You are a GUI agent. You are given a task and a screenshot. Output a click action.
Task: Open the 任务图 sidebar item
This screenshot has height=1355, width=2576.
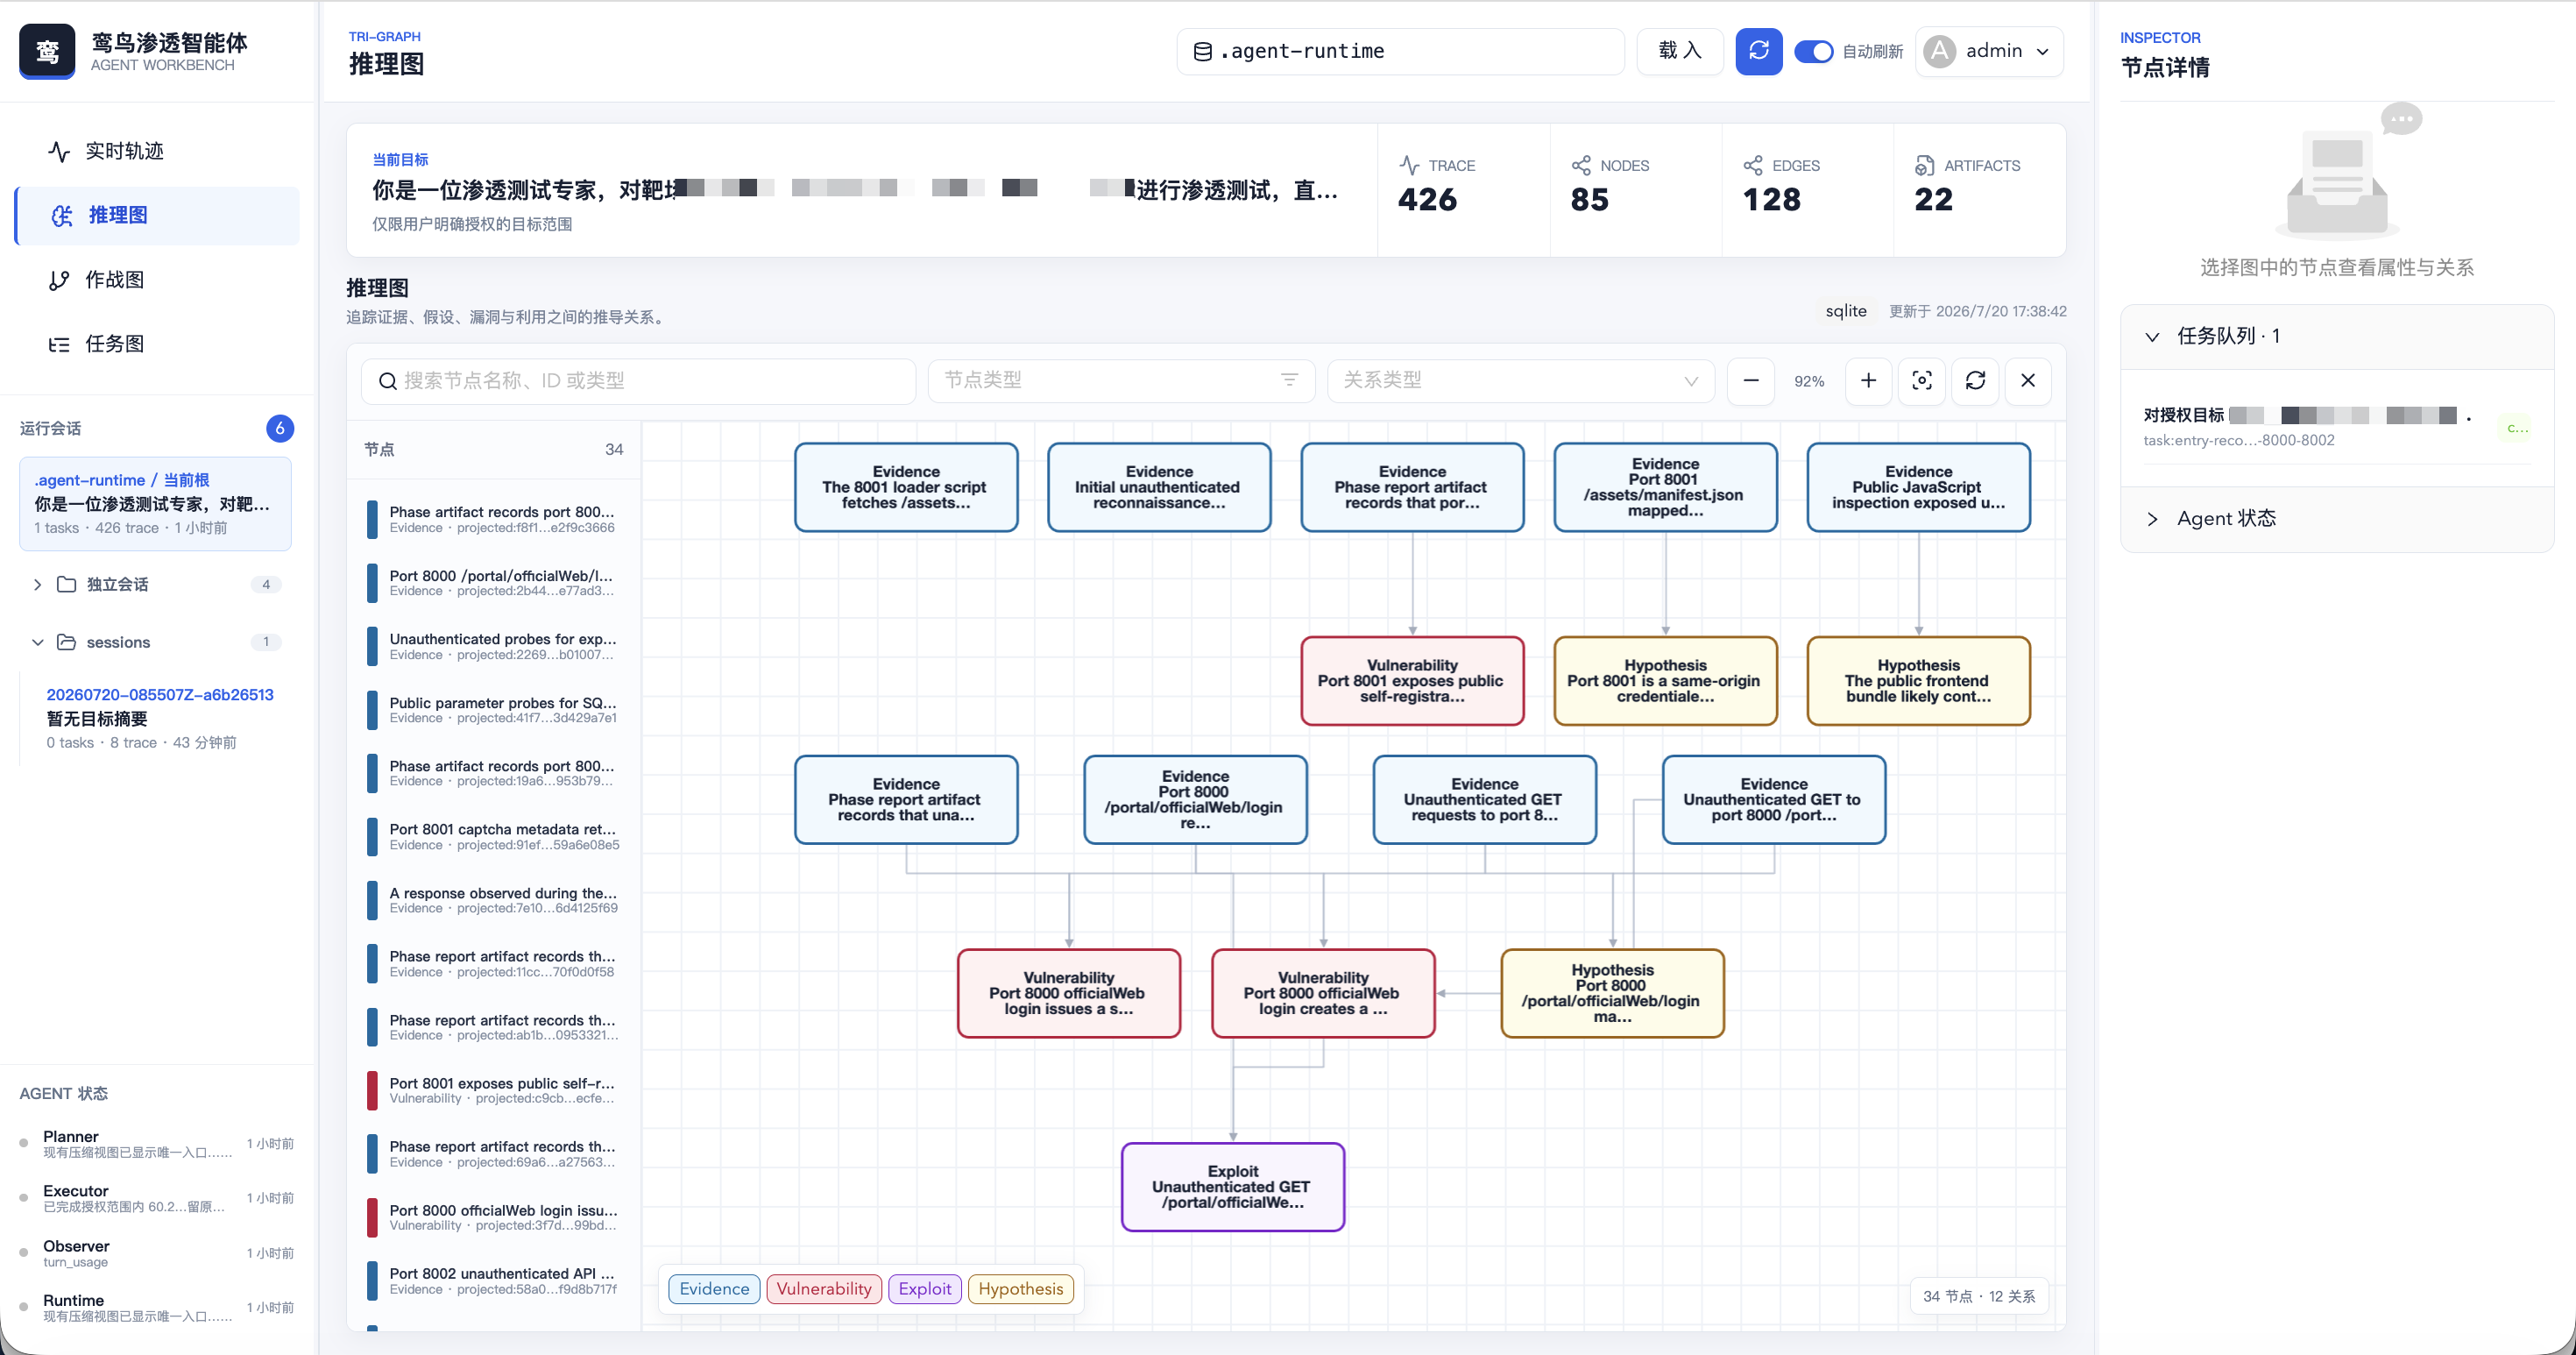pos(157,344)
